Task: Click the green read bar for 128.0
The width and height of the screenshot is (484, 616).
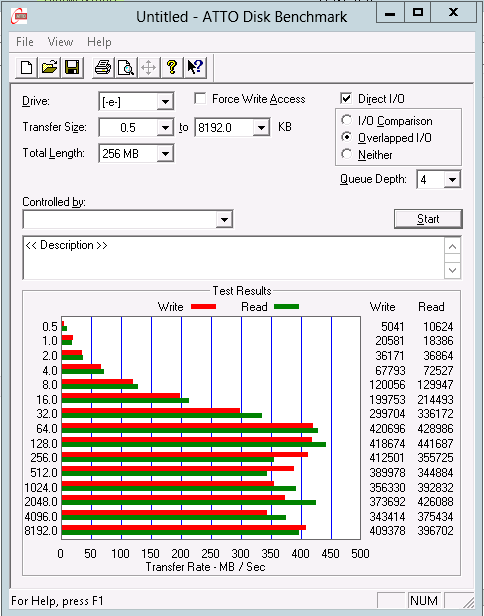Action: click(194, 444)
